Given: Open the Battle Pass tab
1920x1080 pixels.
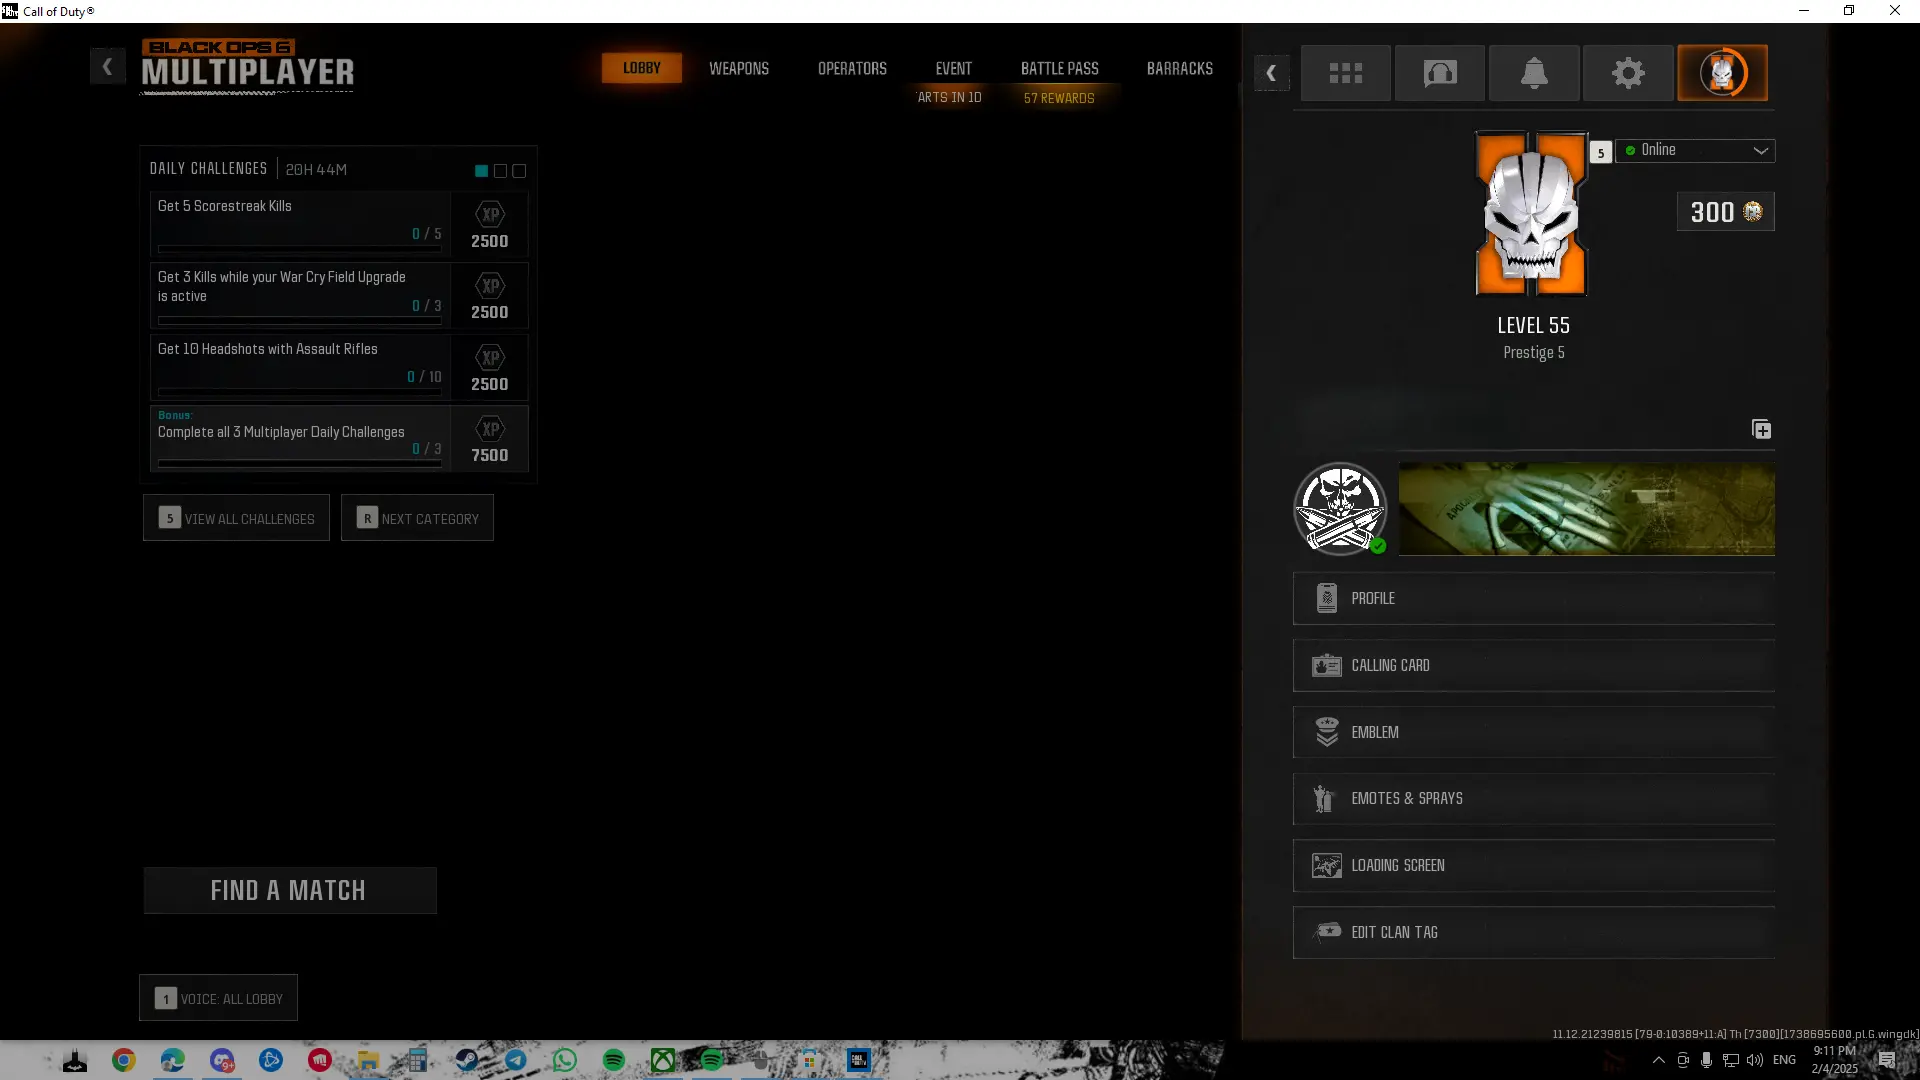Looking at the screenshot, I should pyautogui.click(x=1059, y=68).
